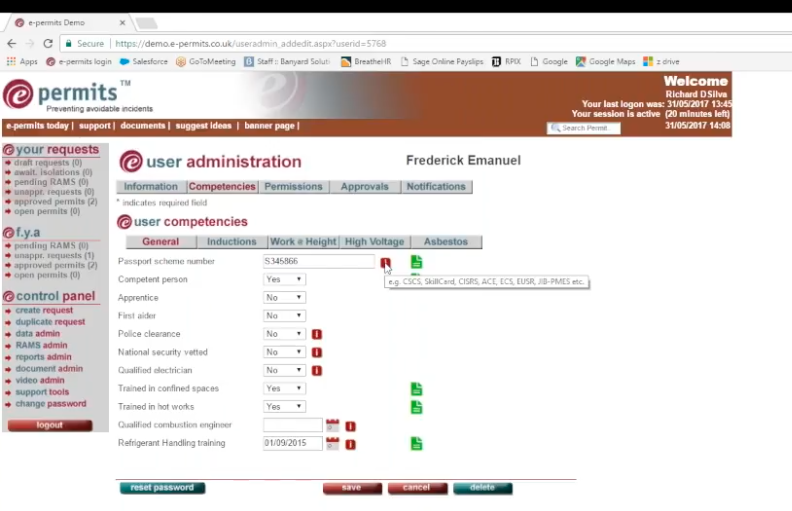Open the document icon for Passport scheme number

point(416,262)
